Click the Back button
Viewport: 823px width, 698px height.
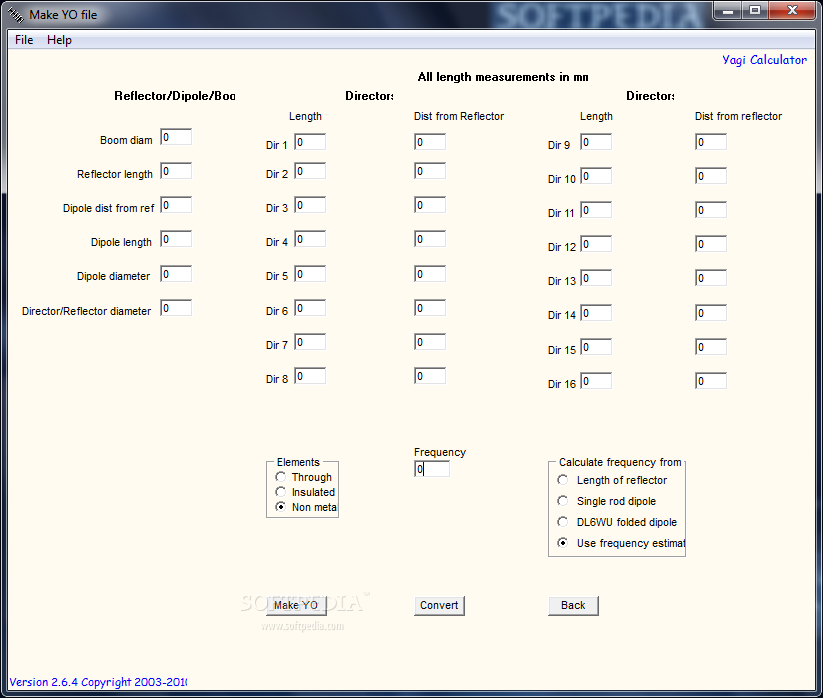(x=573, y=605)
